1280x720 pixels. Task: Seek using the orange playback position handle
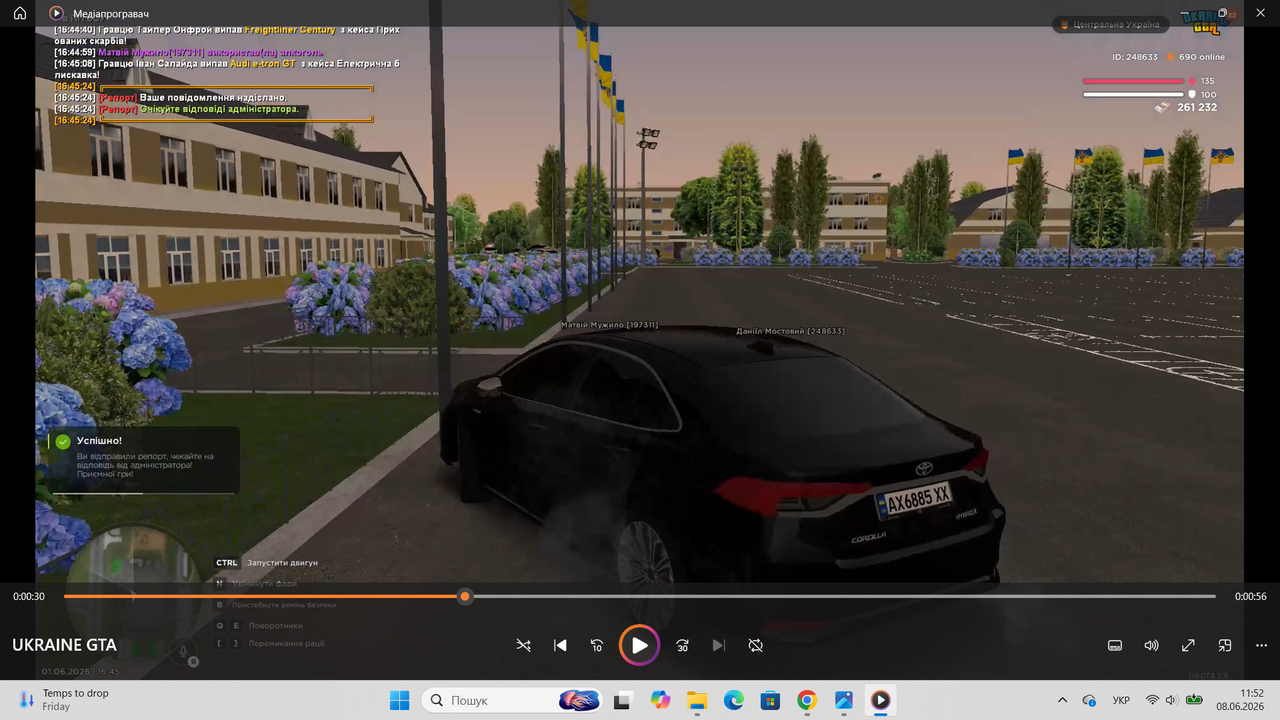coord(465,596)
